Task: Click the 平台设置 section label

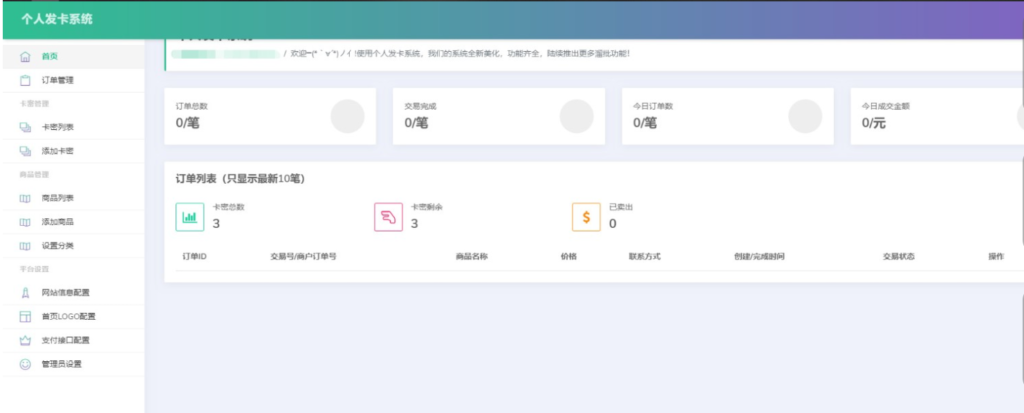Action: 34,269
